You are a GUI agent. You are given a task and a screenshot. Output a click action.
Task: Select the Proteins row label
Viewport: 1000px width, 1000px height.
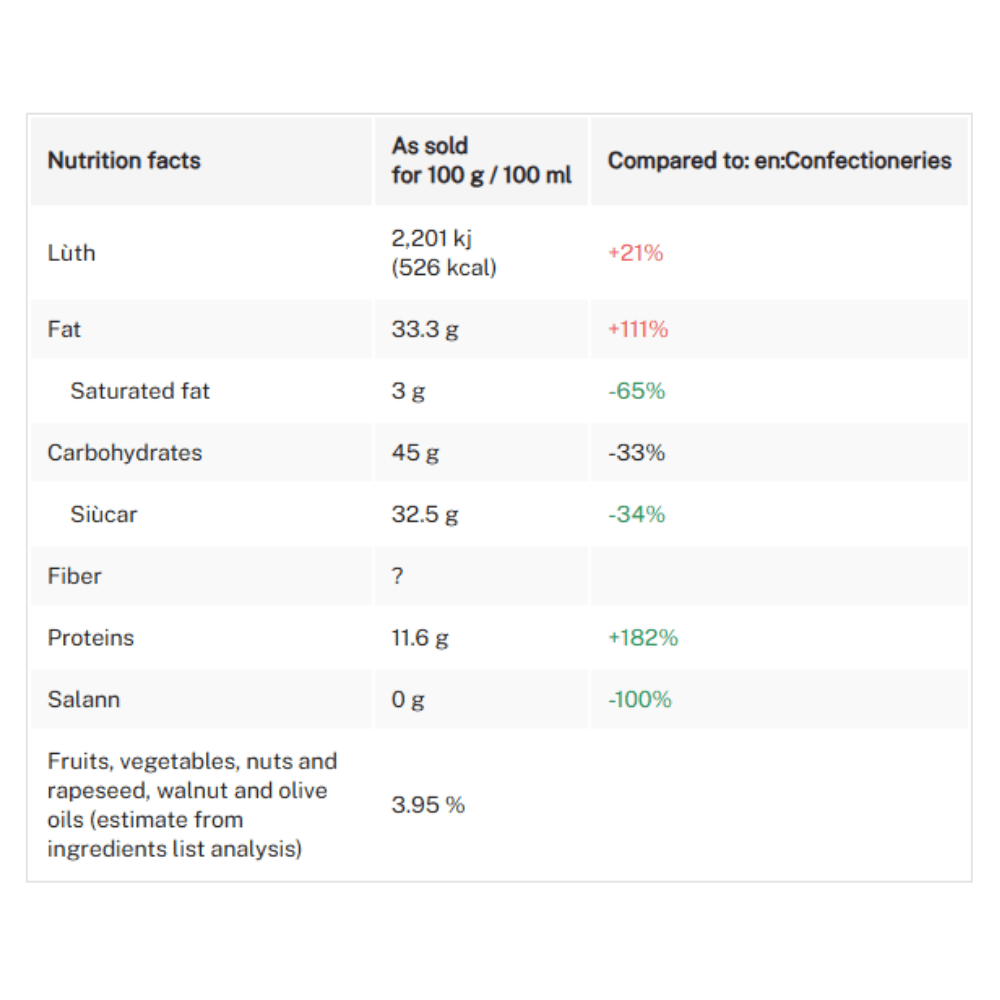91,638
